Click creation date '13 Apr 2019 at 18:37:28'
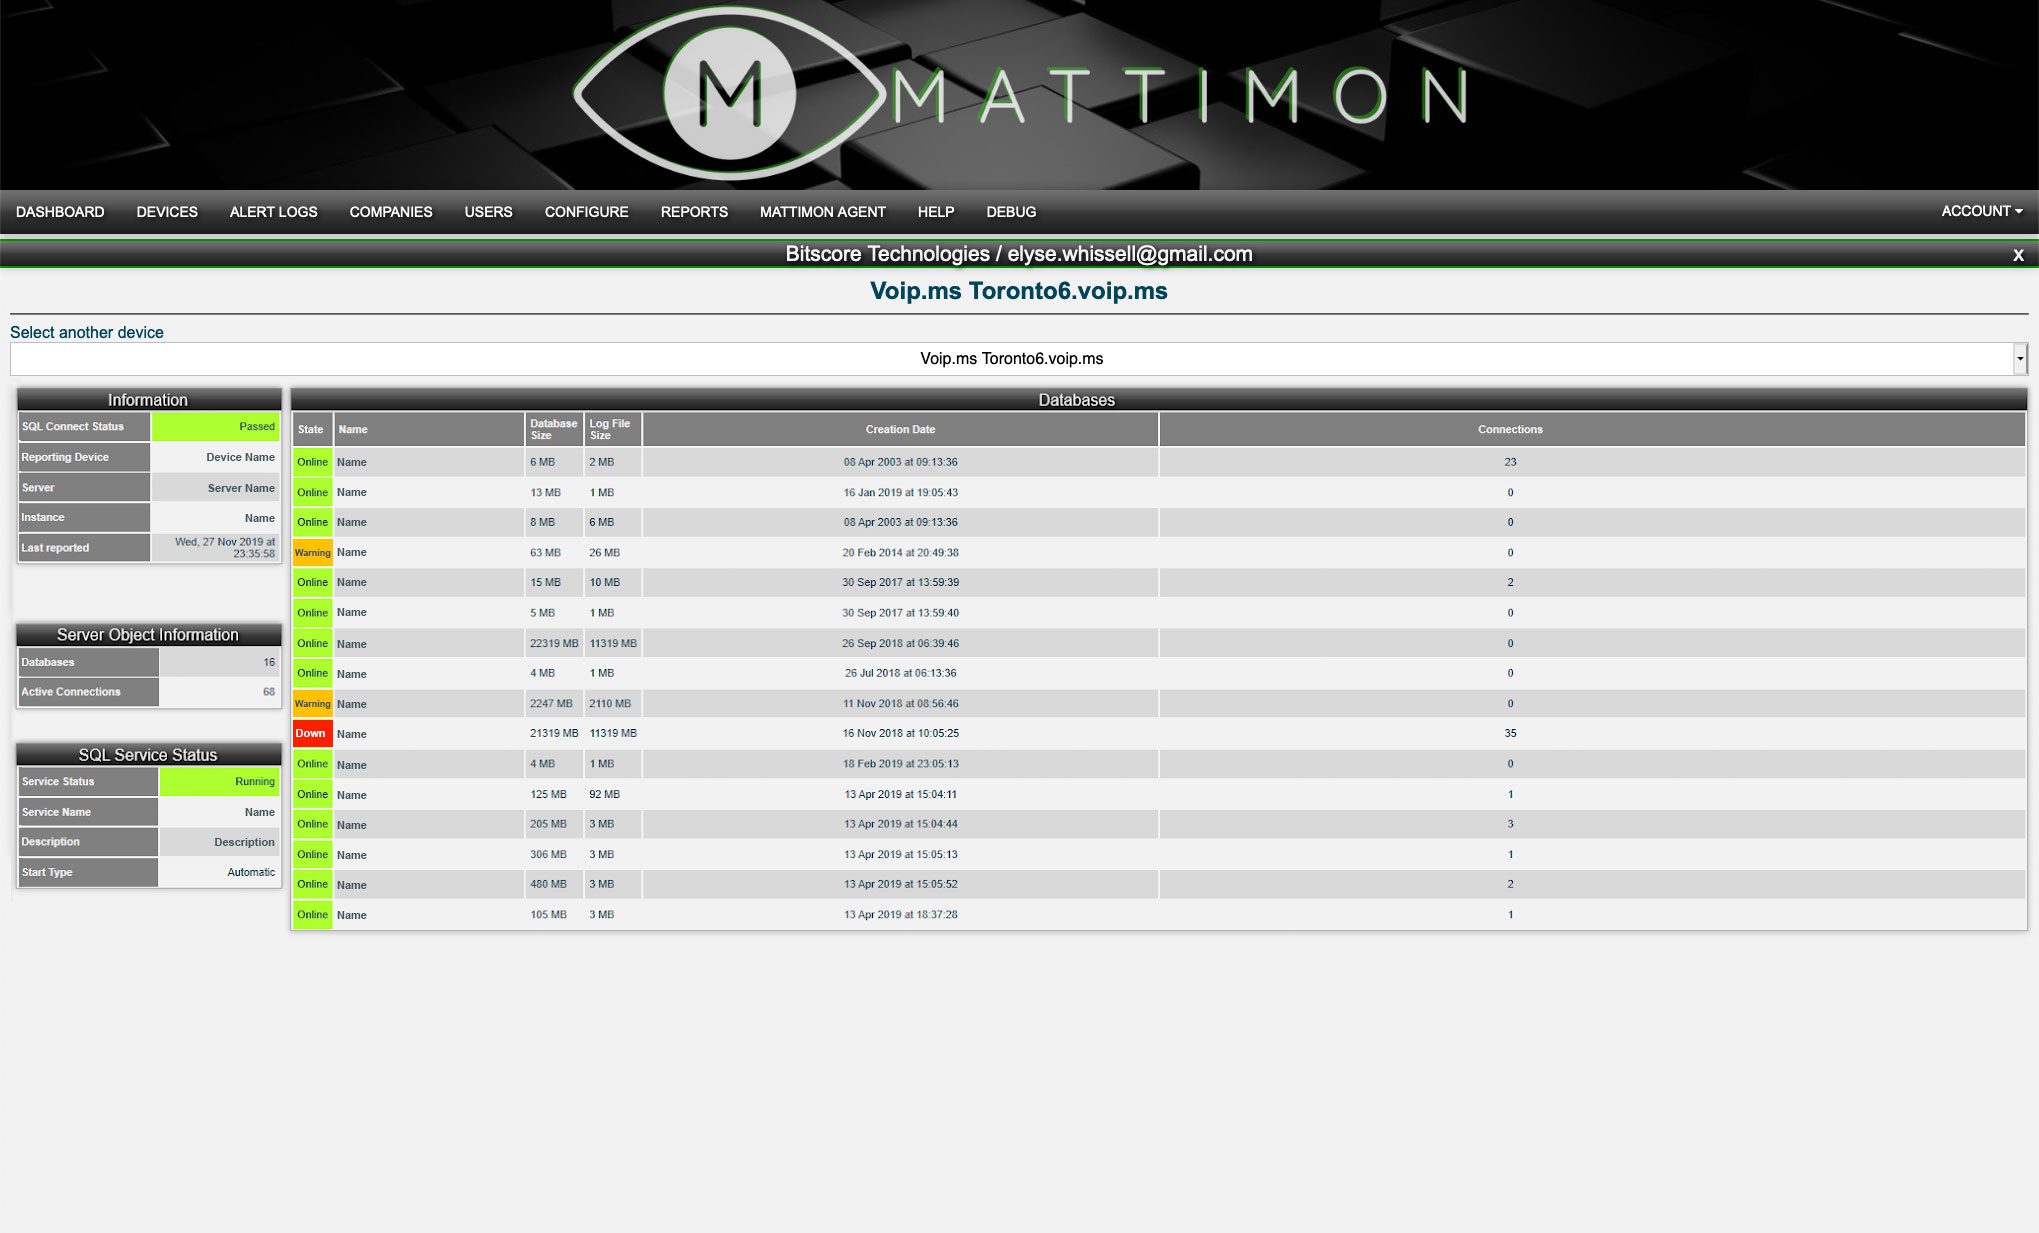The height and width of the screenshot is (1233, 2039). (x=900, y=914)
